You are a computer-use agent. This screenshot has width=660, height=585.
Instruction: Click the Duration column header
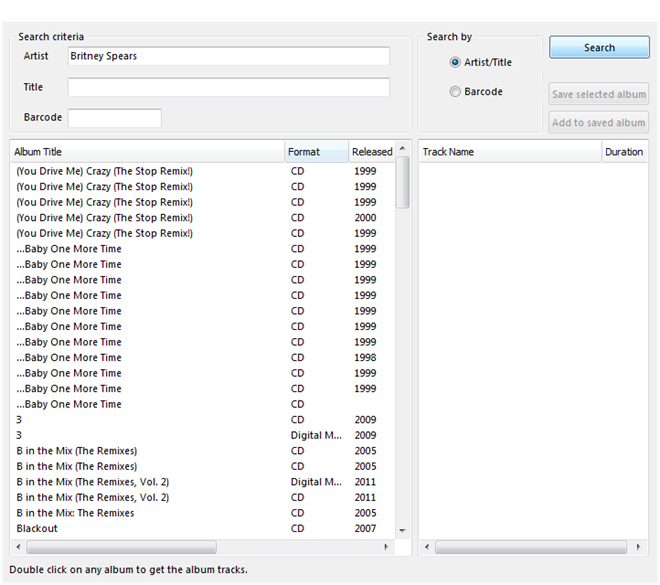(x=624, y=152)
